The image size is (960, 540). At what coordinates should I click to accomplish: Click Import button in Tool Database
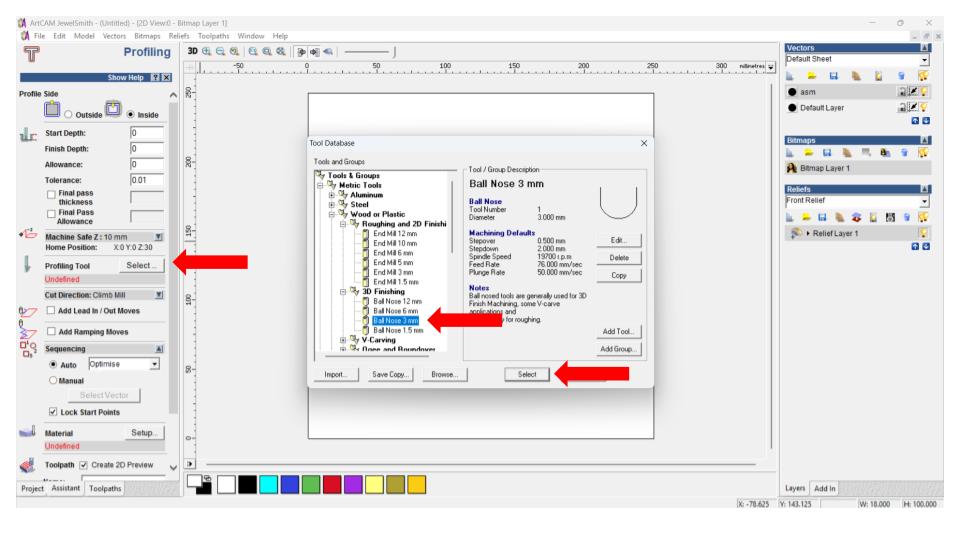(336, 374)
